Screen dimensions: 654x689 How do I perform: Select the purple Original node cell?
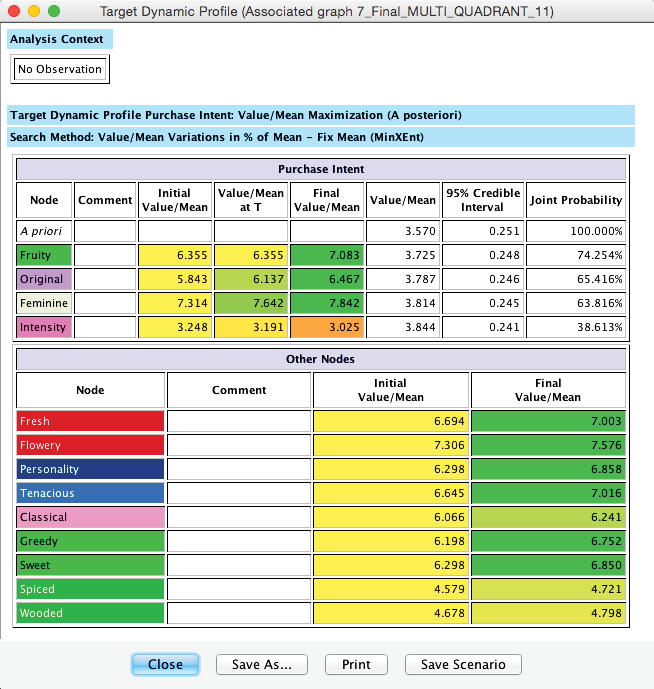click(x=44, y=279)
